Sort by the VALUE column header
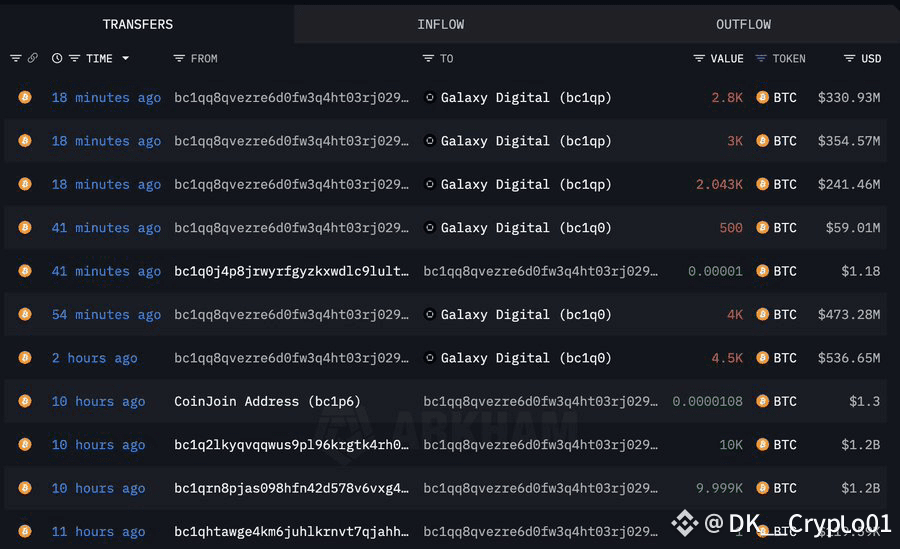Image resolution: width=900 pixels, height=549 pixels. [727, 59]
